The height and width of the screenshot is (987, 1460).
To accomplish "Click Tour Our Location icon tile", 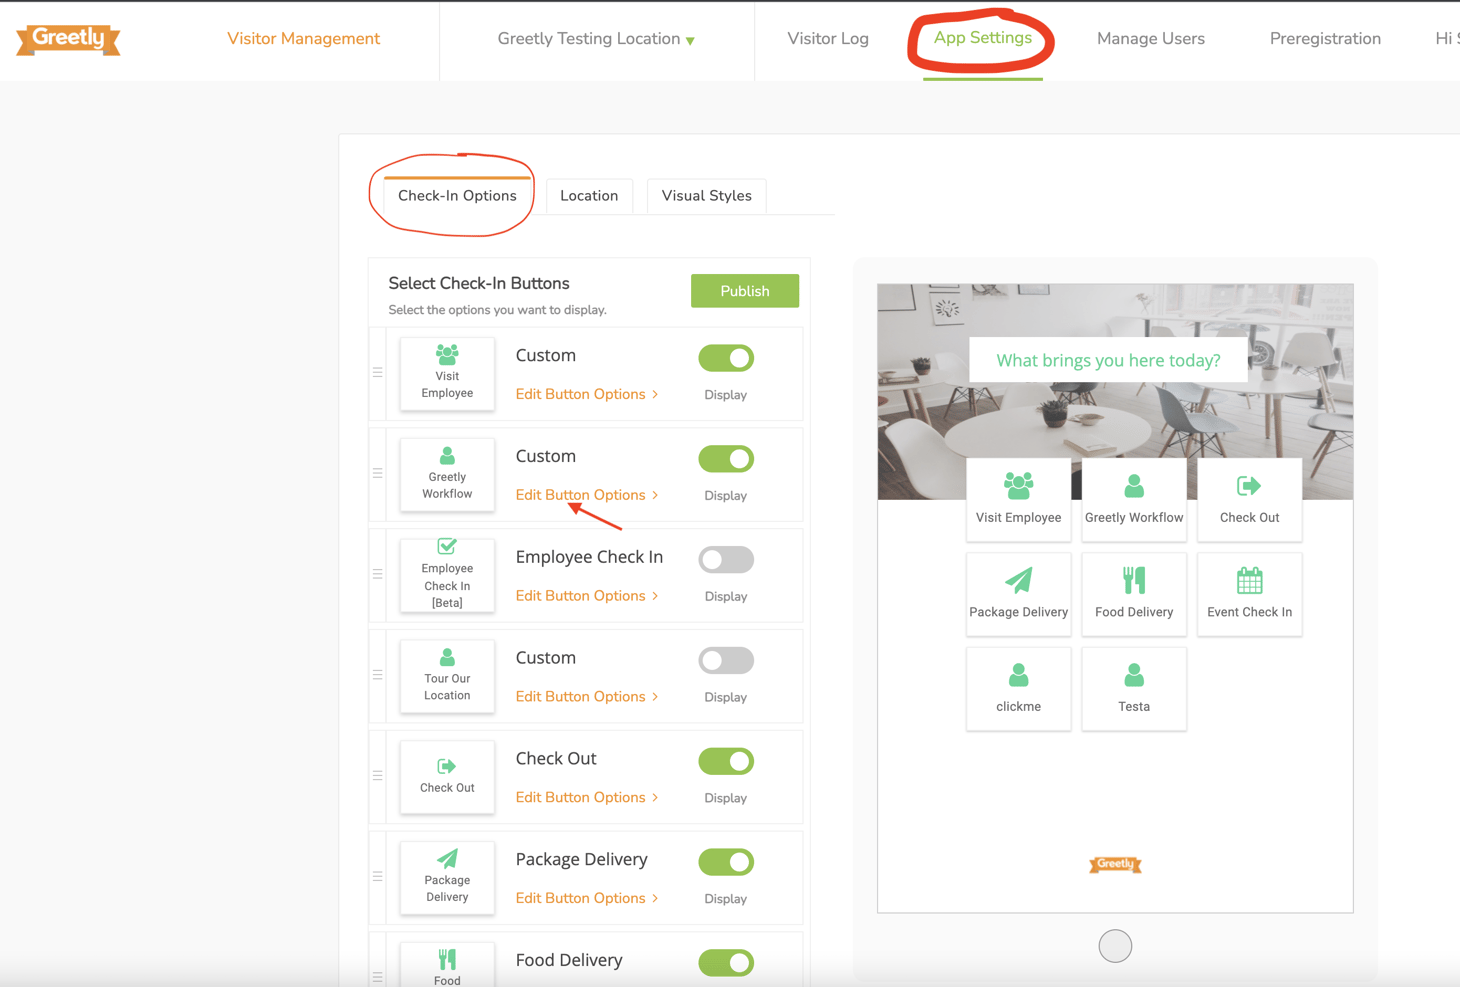I will click(x=447, y=676).
